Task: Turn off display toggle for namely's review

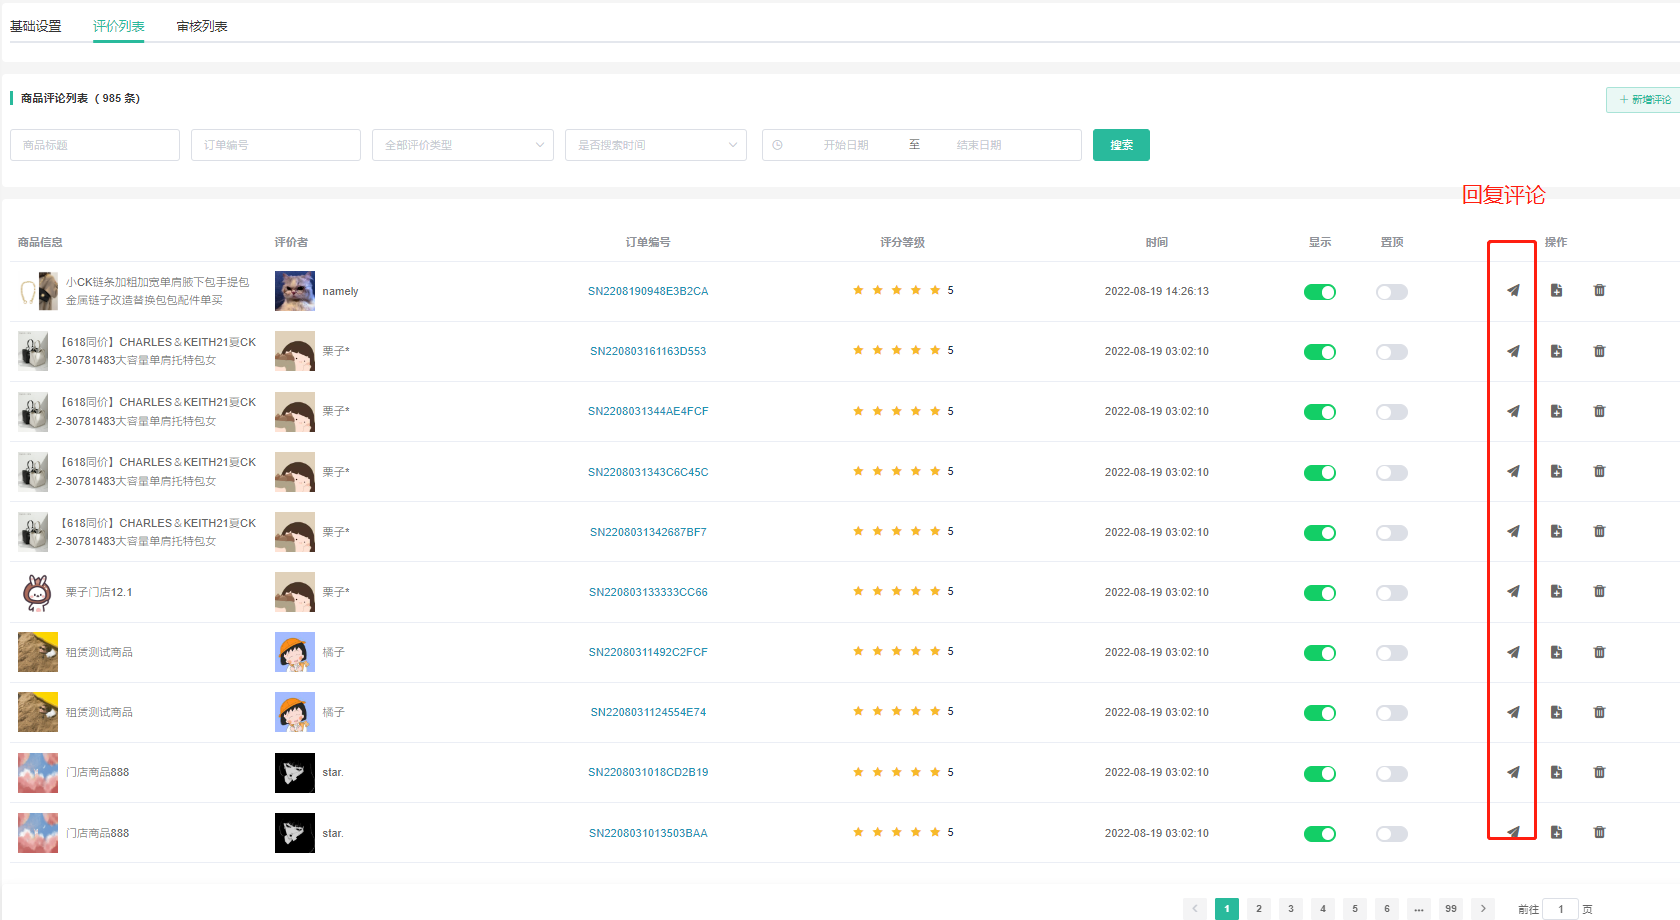Action: [1319, 292]
